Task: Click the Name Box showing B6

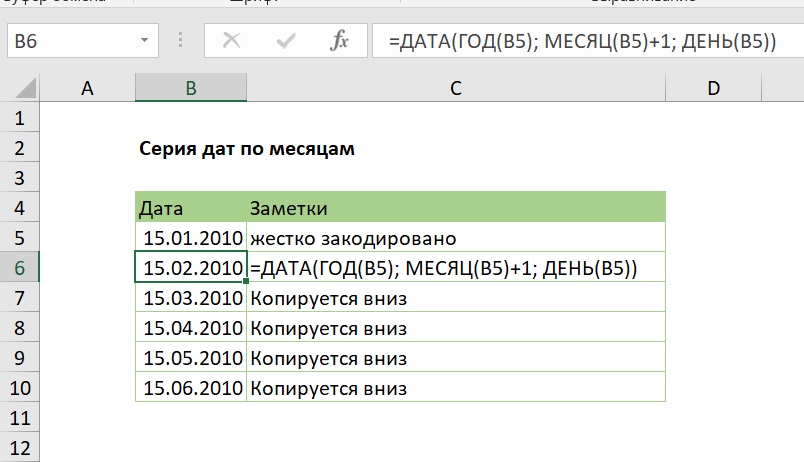Action: (x=83, y=40)
